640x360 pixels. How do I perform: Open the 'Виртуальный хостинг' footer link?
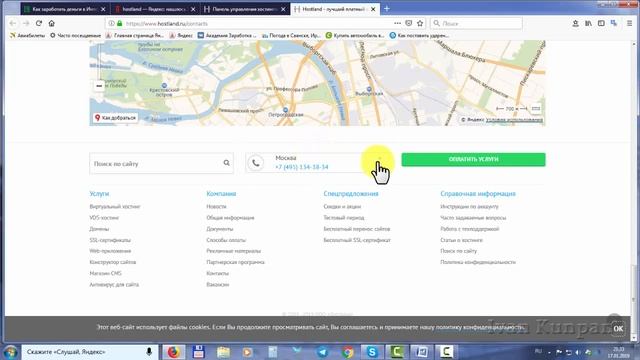point(115,207)
